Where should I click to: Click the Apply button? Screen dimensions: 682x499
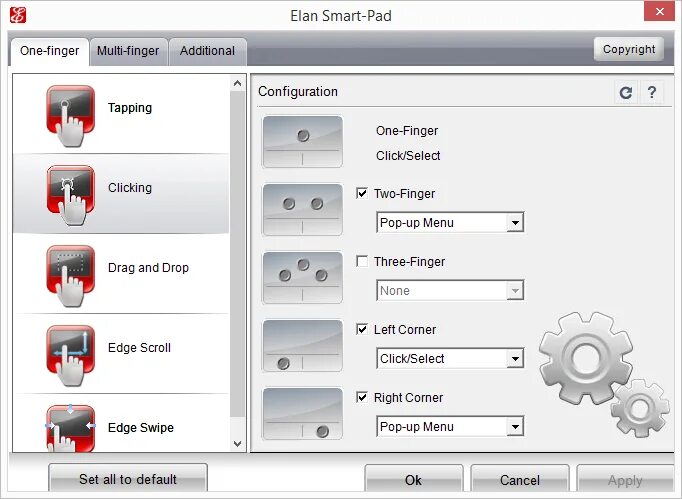point(625,480)
